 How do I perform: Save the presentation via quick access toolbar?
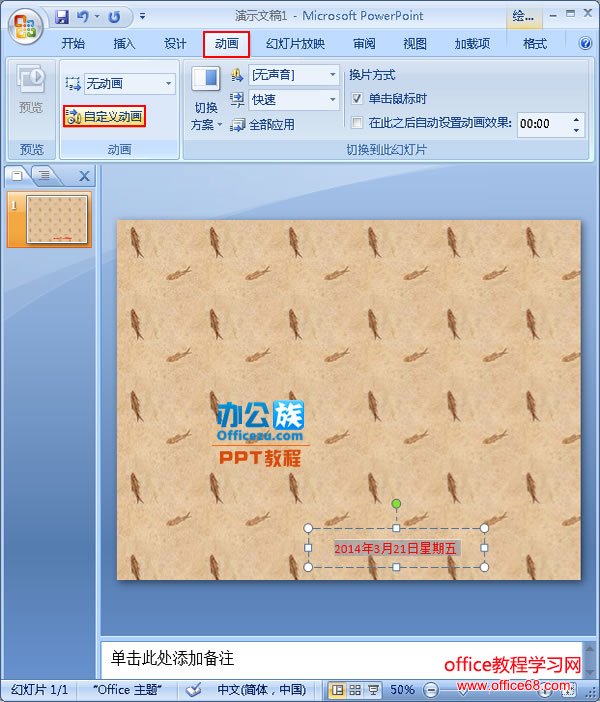pos(62,17)
